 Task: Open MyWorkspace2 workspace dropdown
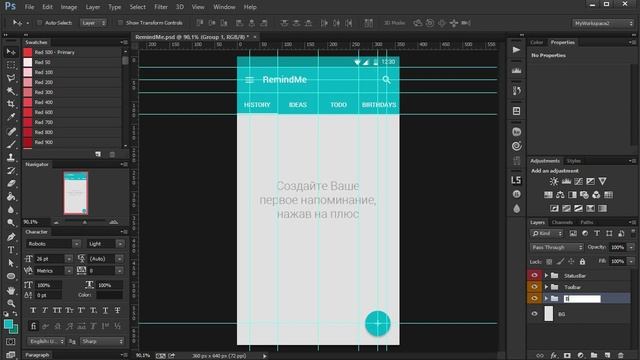(x=603, y=23)
